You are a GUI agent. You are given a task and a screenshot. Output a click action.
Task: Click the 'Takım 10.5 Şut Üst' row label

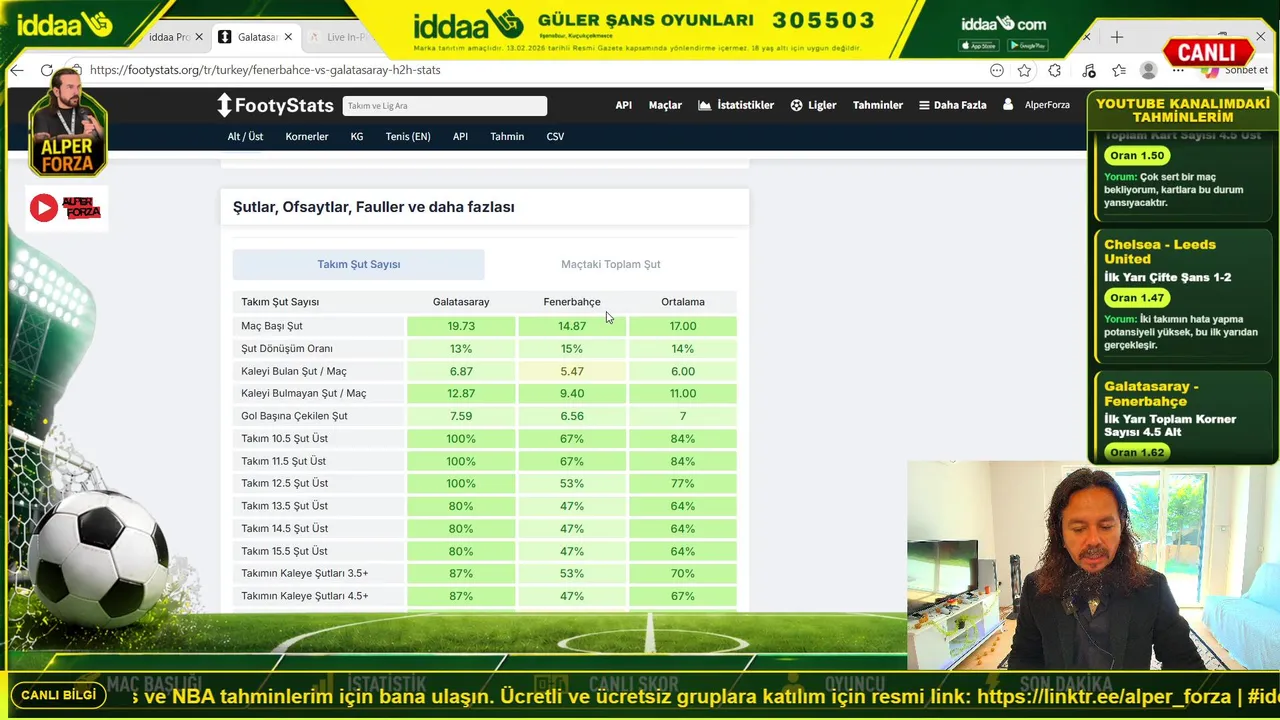[285, 439]
